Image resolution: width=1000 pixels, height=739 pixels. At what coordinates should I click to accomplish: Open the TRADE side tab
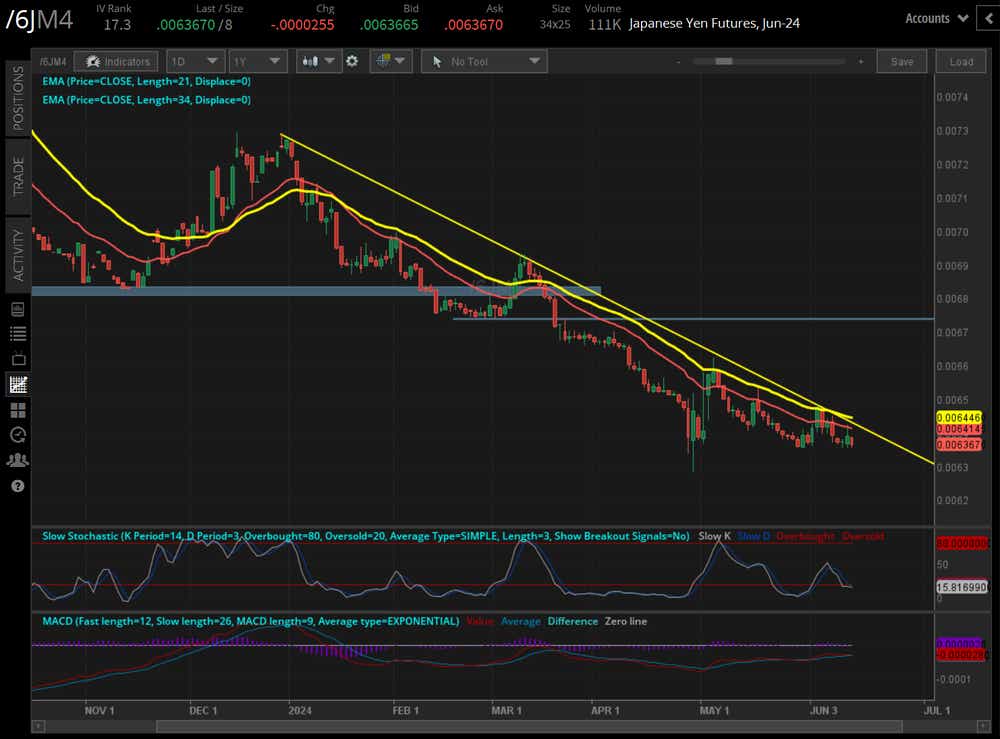18,176
